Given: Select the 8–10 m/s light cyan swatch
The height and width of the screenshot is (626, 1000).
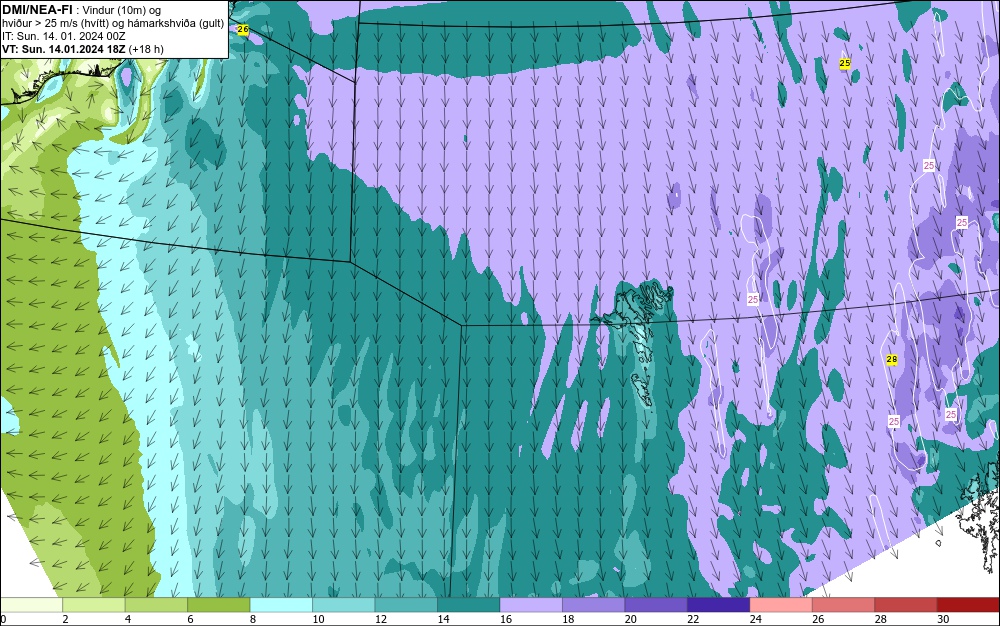Looking at the screenshot, I should click(x=281, y=605).
